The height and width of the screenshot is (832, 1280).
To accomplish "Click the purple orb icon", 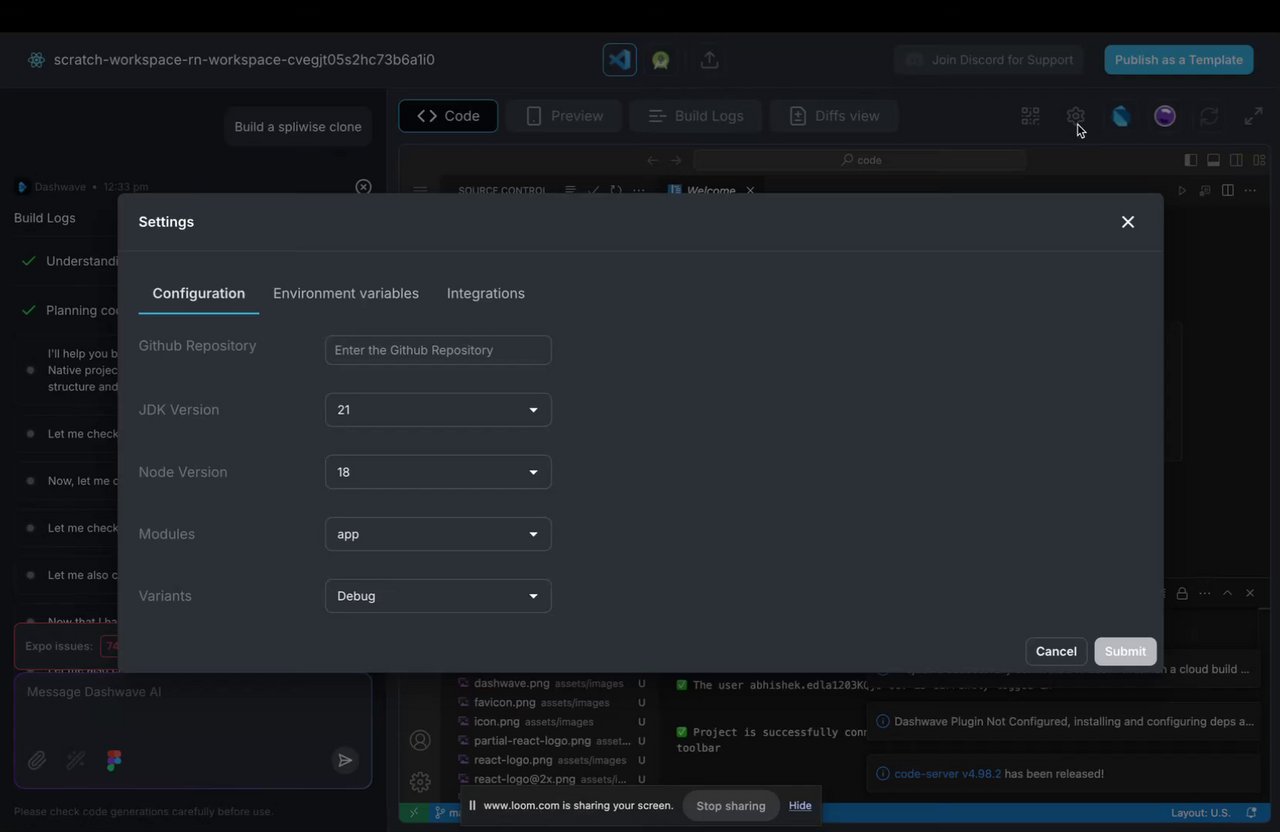I will [1165, 116].
